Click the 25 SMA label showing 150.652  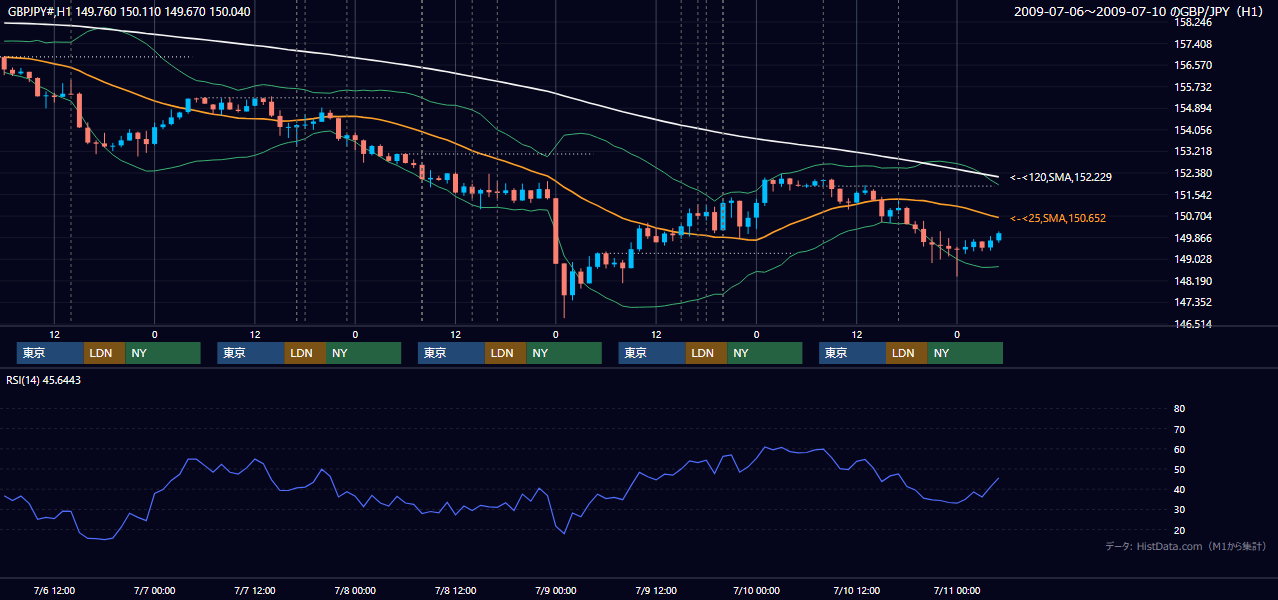[x=1058, y=218]
